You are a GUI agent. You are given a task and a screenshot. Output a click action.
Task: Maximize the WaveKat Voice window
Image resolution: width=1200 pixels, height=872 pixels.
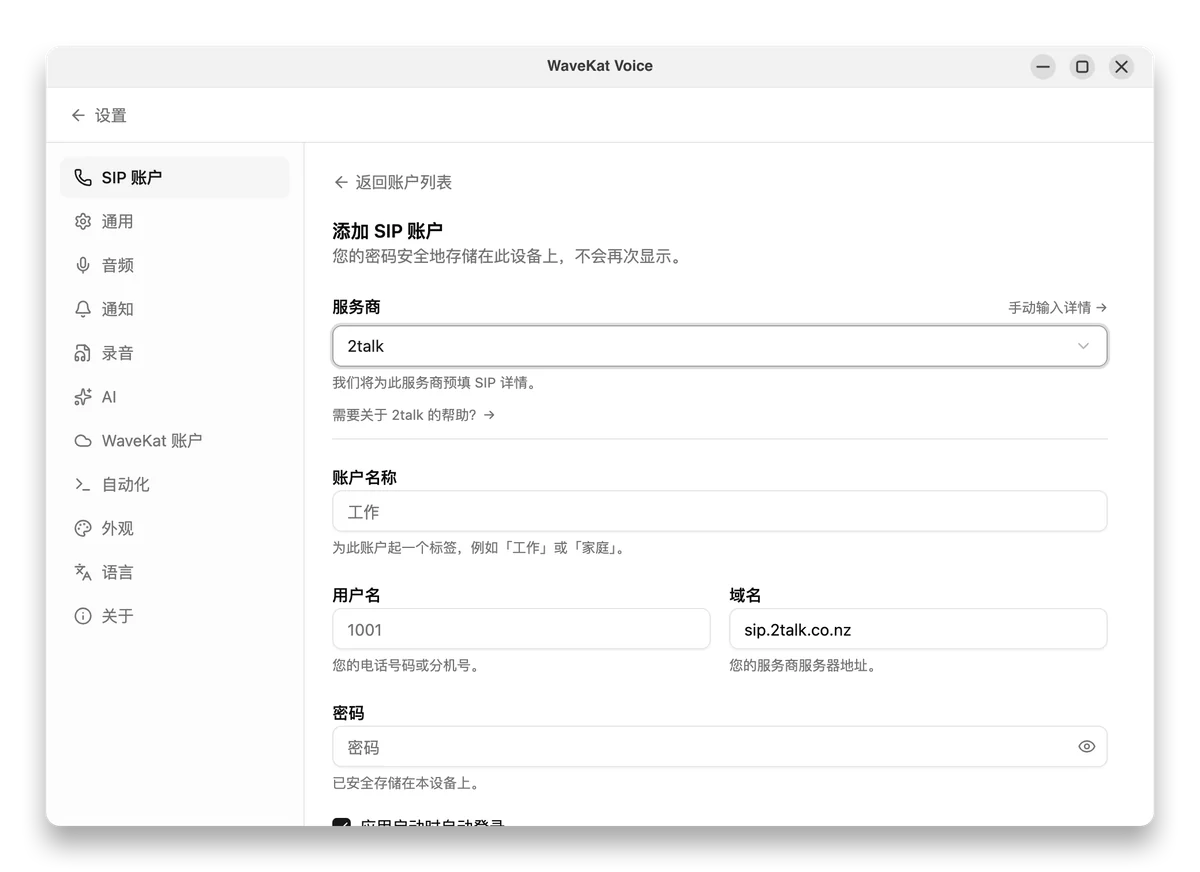[1082, 67]
